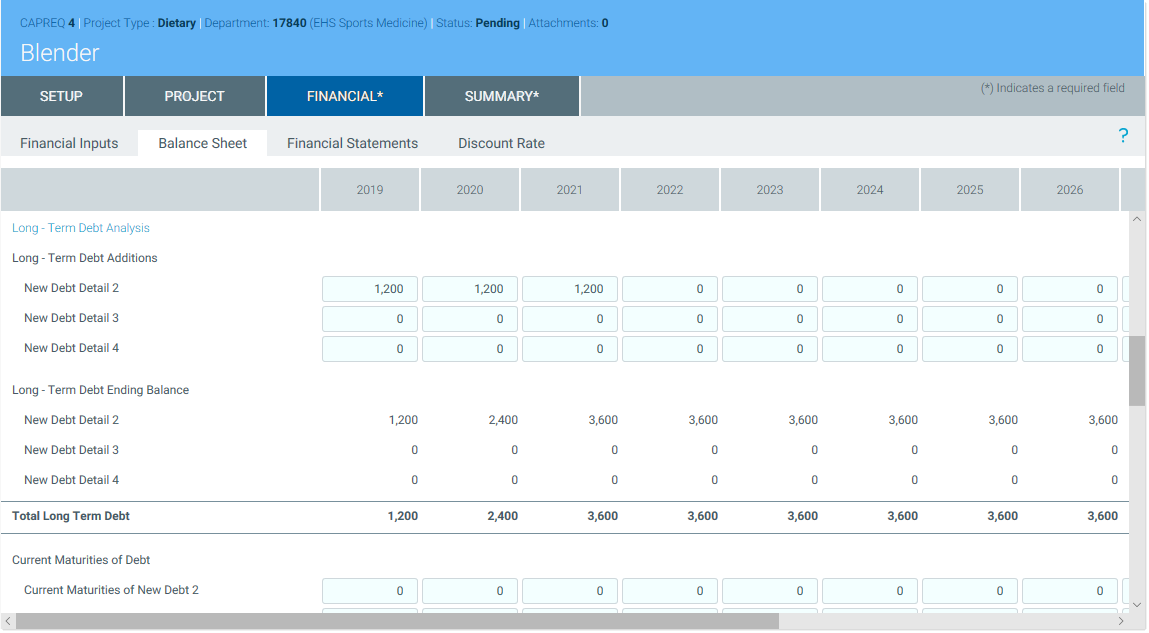The height and width of the screenshot is (633, 1149).
Task: Click the vertical scrollbar up arrow
Action: 1137,220
